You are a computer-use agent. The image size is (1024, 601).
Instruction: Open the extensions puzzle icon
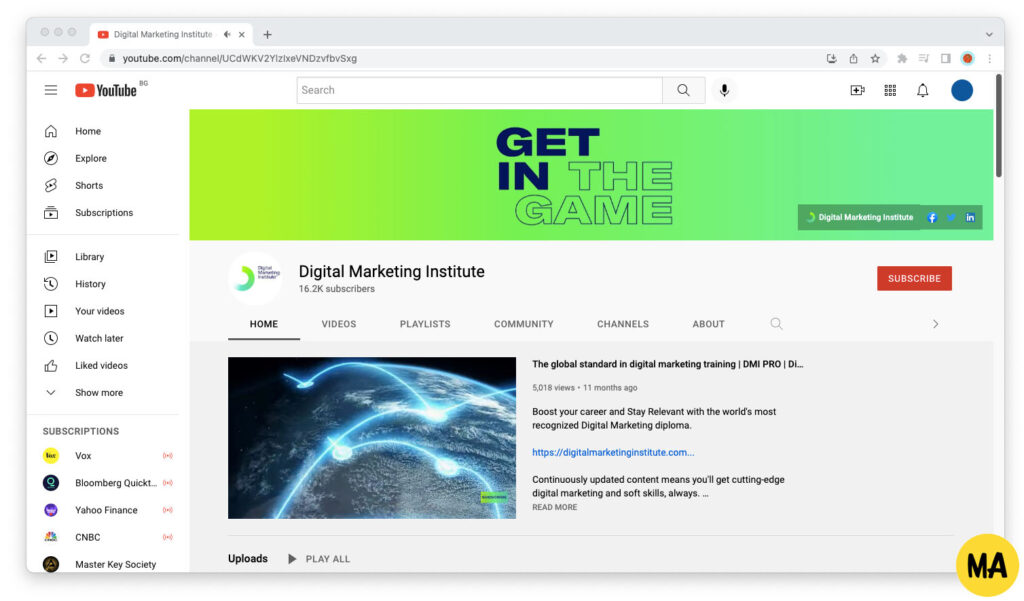(902, 58)
